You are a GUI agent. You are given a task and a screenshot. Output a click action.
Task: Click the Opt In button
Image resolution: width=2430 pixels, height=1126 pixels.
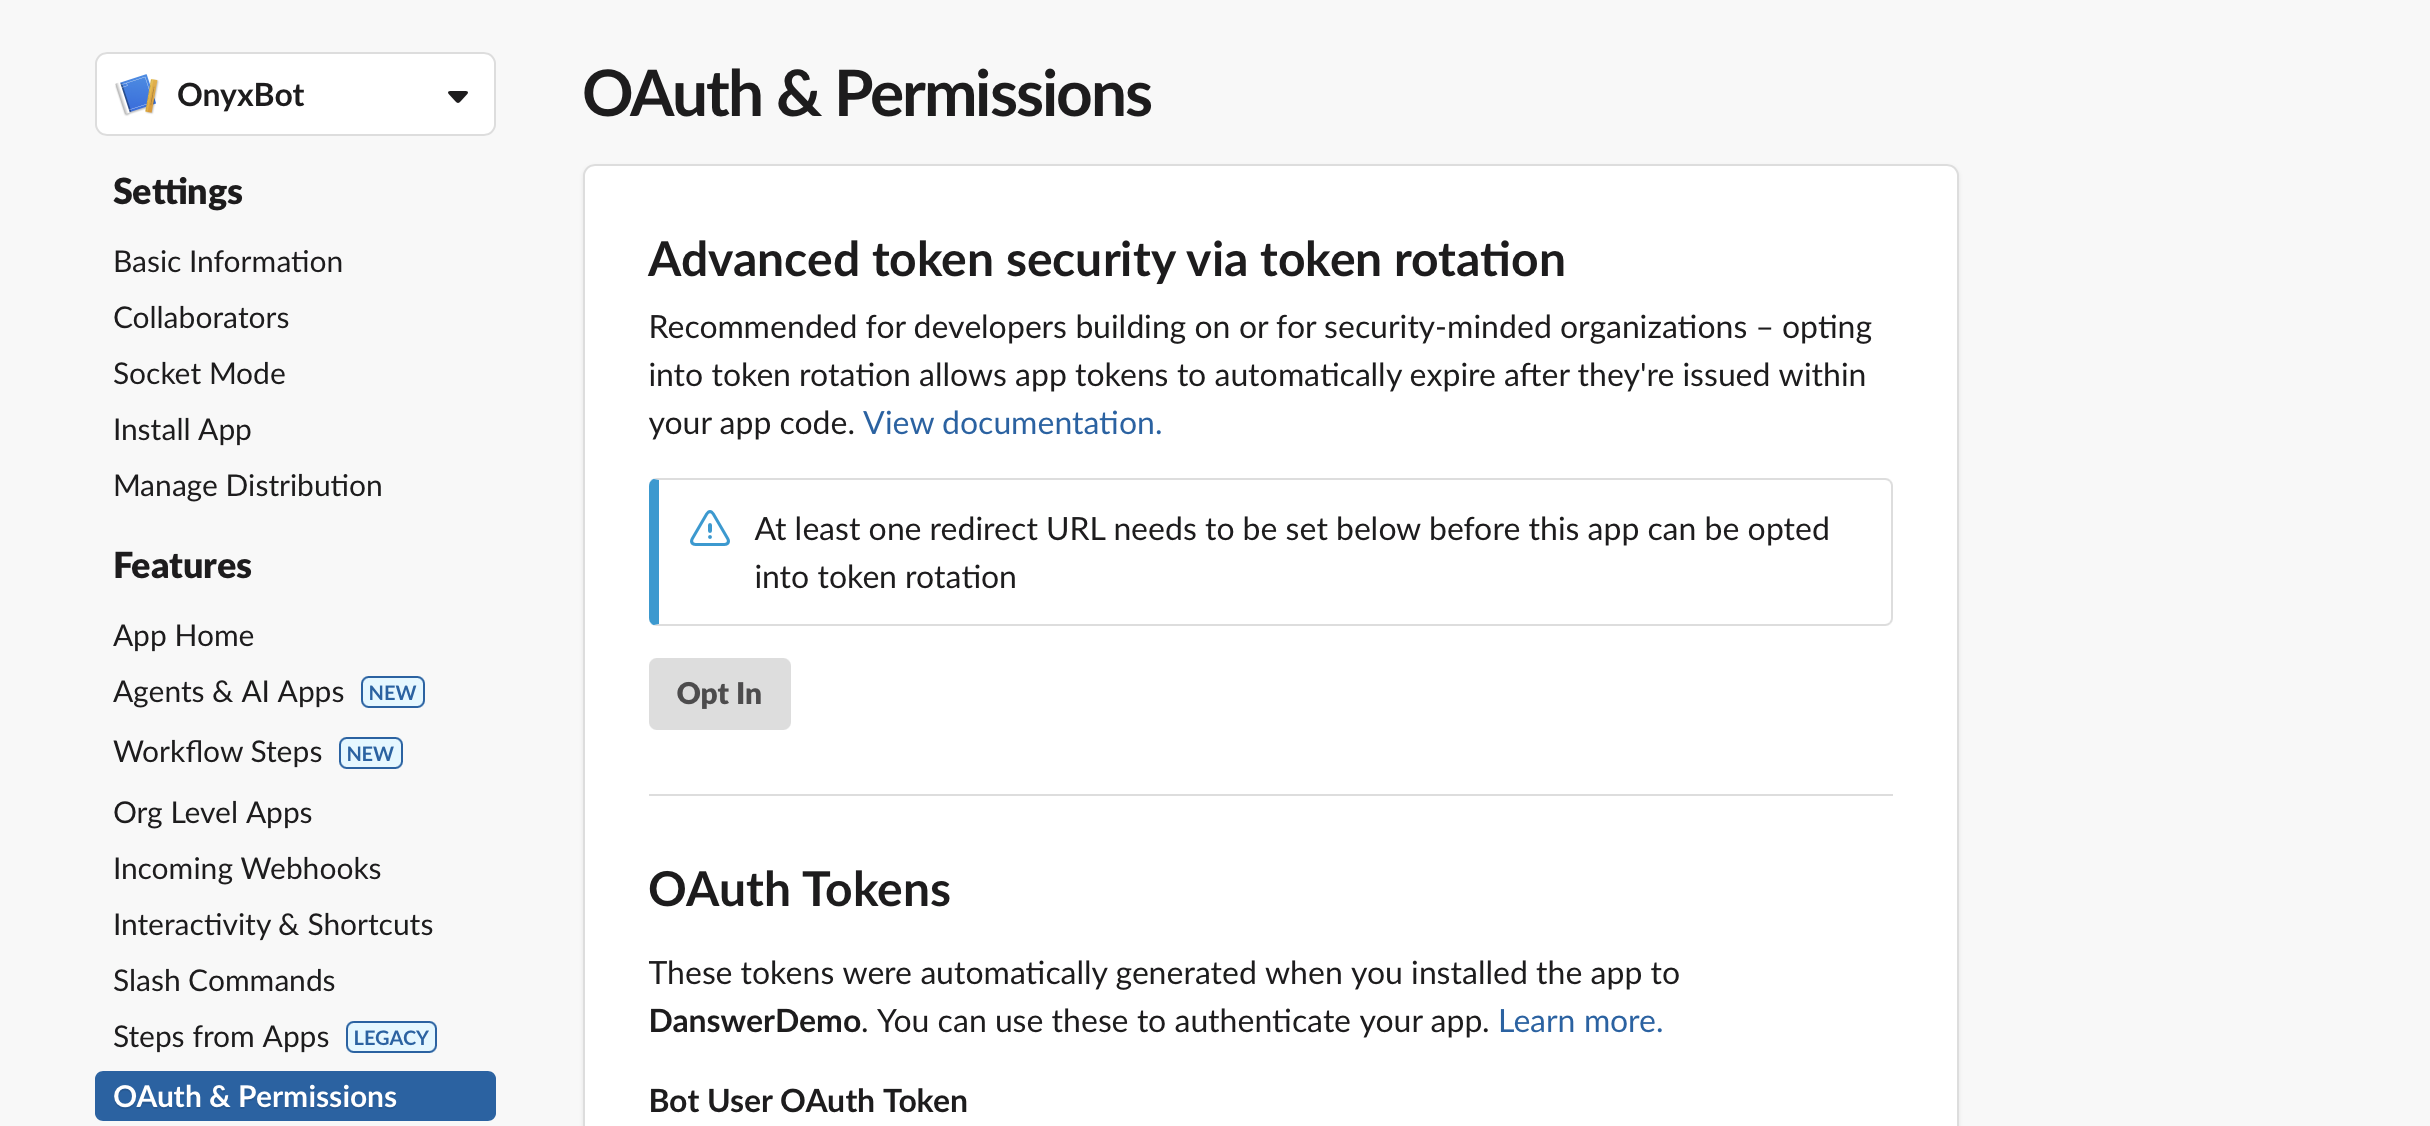point(719,693)
